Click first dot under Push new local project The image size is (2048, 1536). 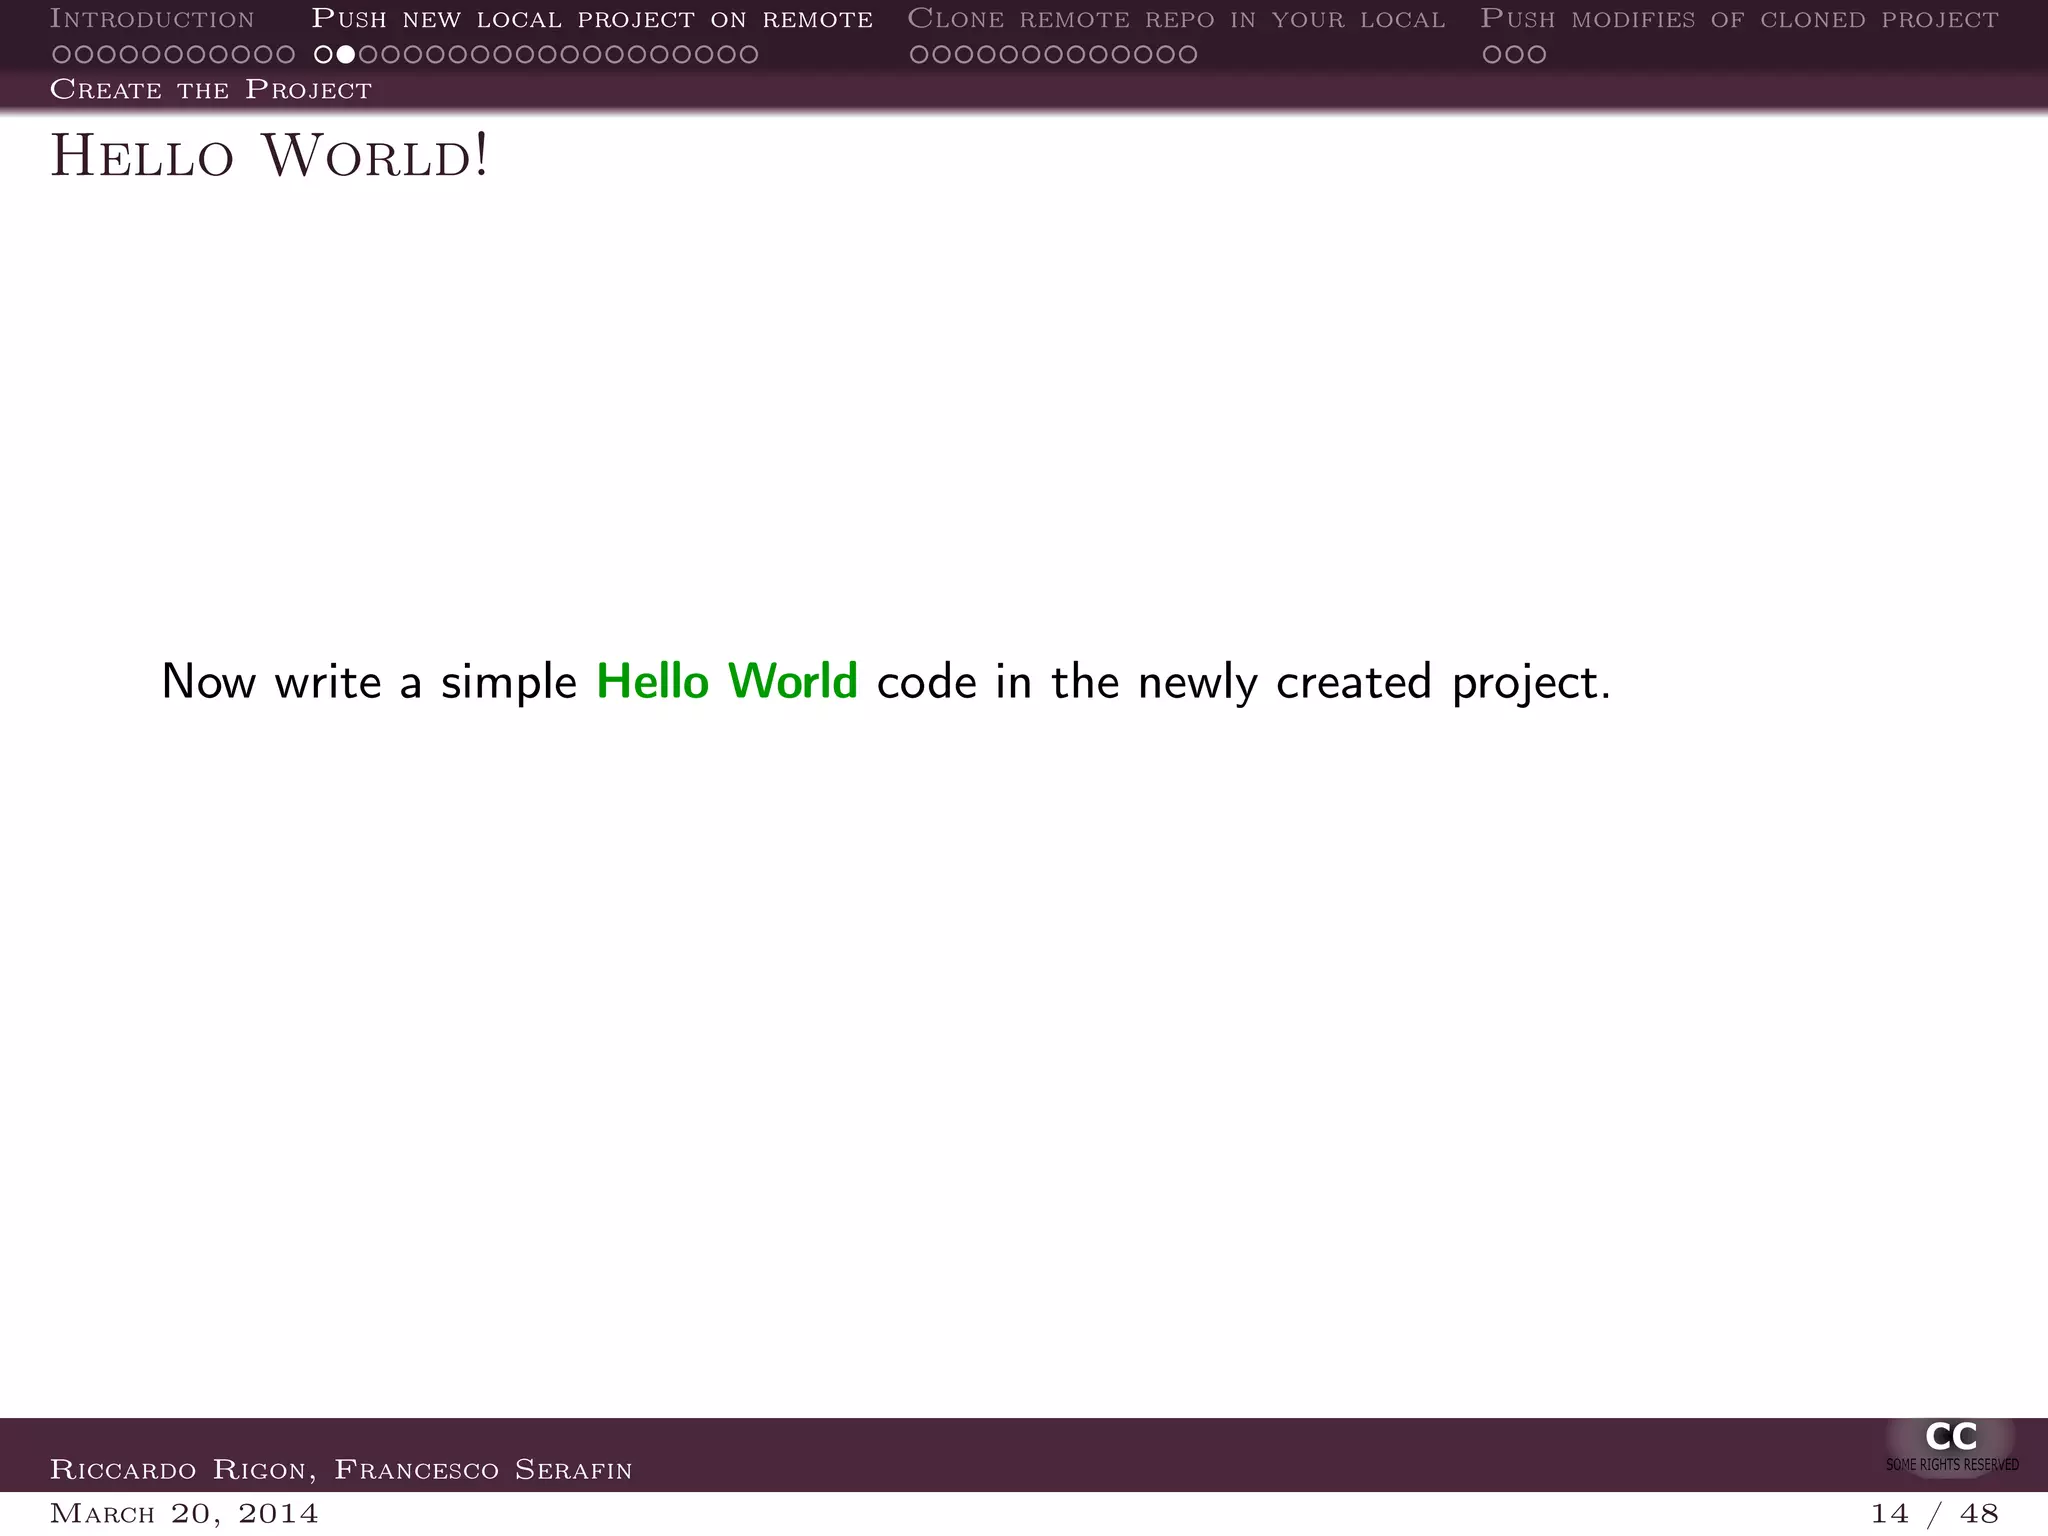click(323, 55)
